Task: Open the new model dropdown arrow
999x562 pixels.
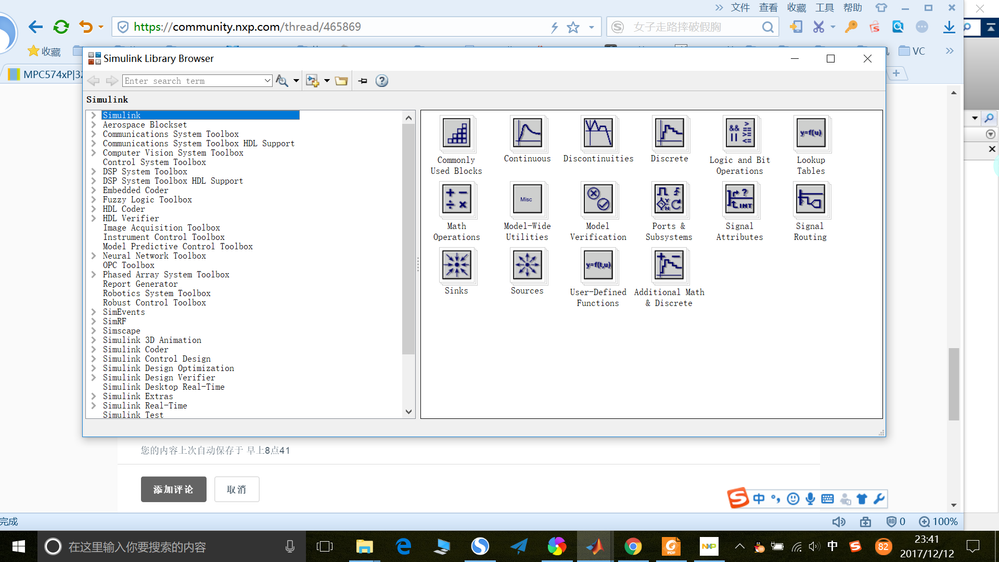Action: tap(327, 81)
